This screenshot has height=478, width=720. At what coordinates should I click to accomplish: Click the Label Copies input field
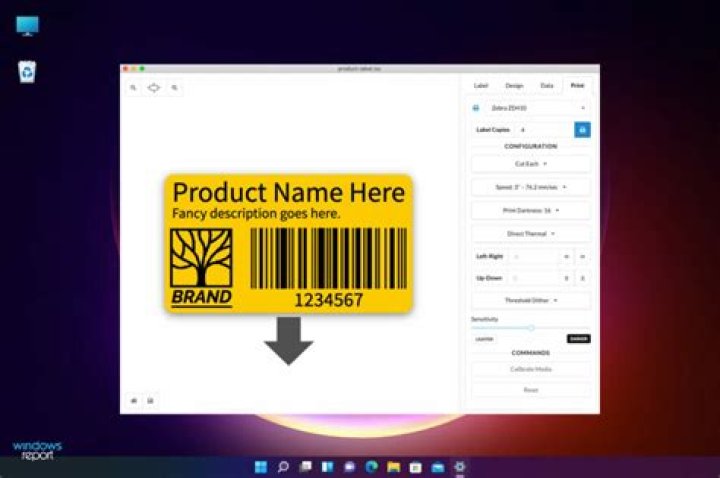544,130
